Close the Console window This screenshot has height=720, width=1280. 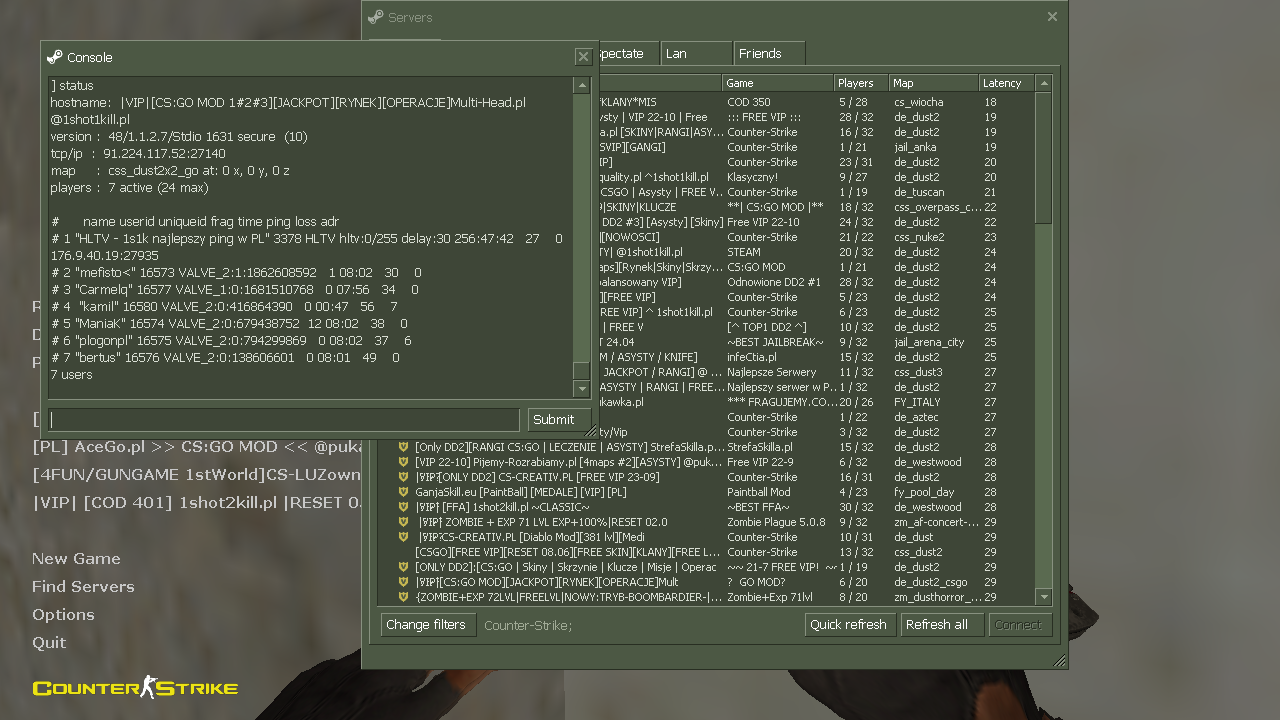click(583, 57)
